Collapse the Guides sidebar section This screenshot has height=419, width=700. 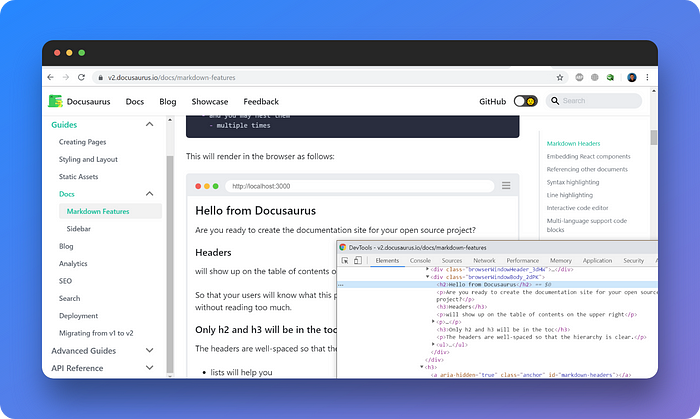tap(150, 124)
